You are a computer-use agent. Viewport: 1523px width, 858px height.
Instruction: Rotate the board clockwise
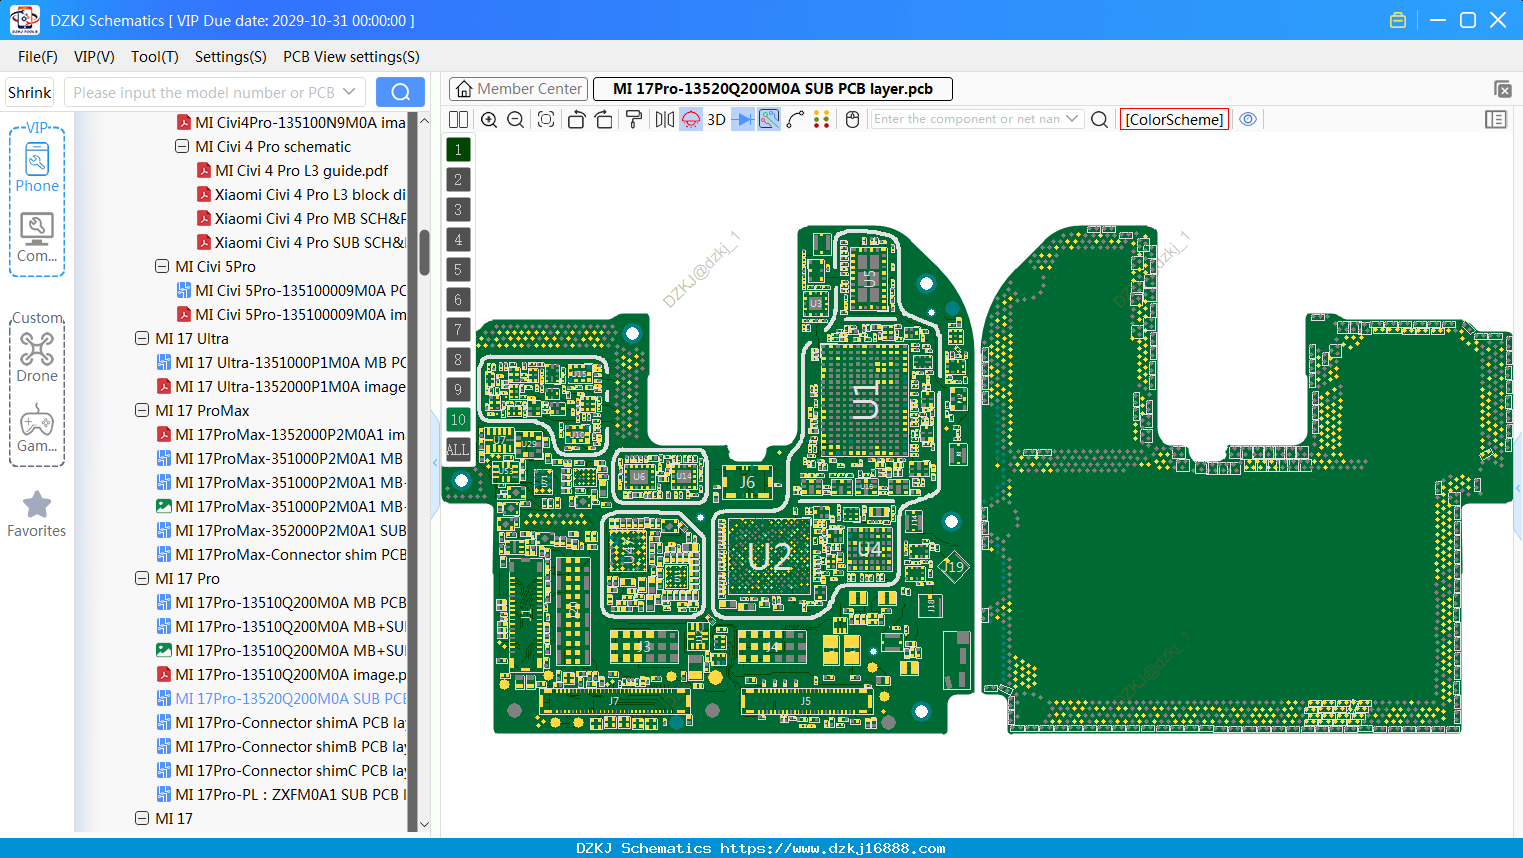[604, 119]
